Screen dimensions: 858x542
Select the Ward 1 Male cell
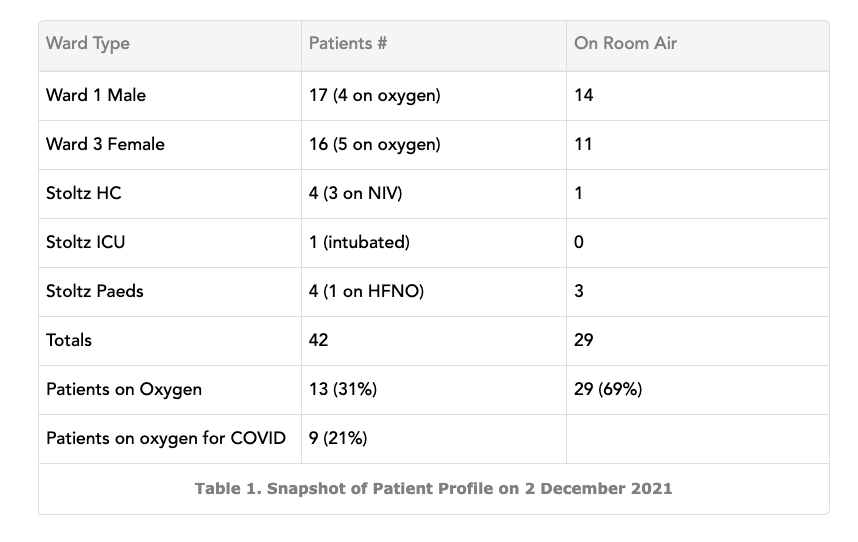point(170,96)
